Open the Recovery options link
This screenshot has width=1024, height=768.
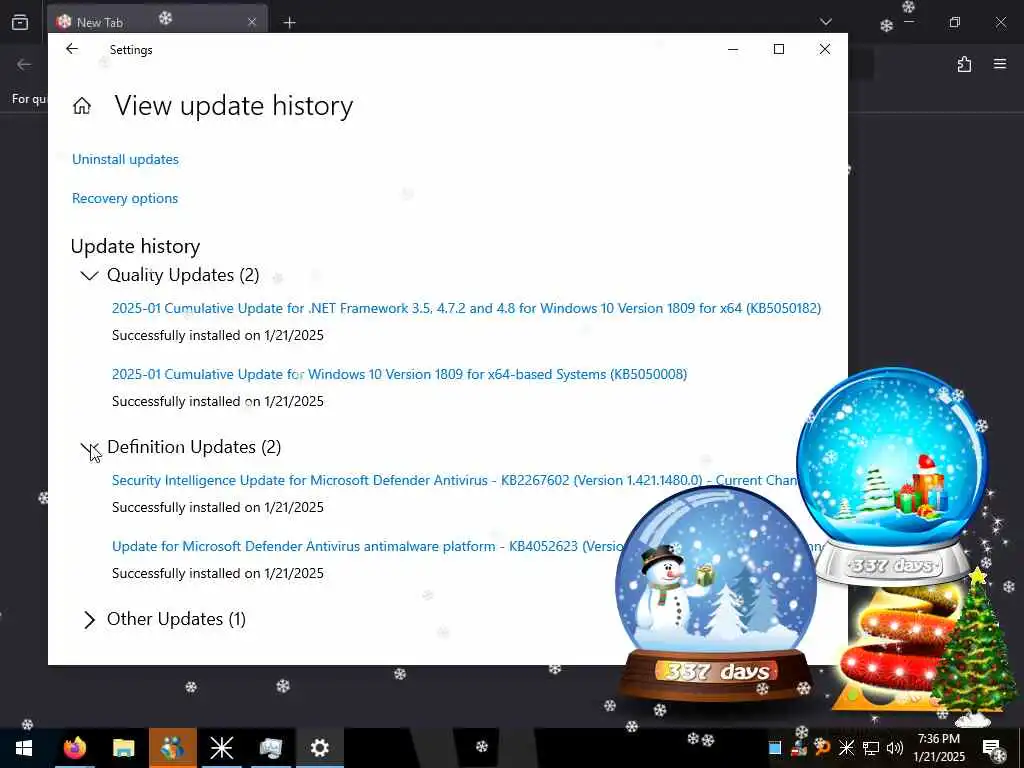(x=125, y=199)
